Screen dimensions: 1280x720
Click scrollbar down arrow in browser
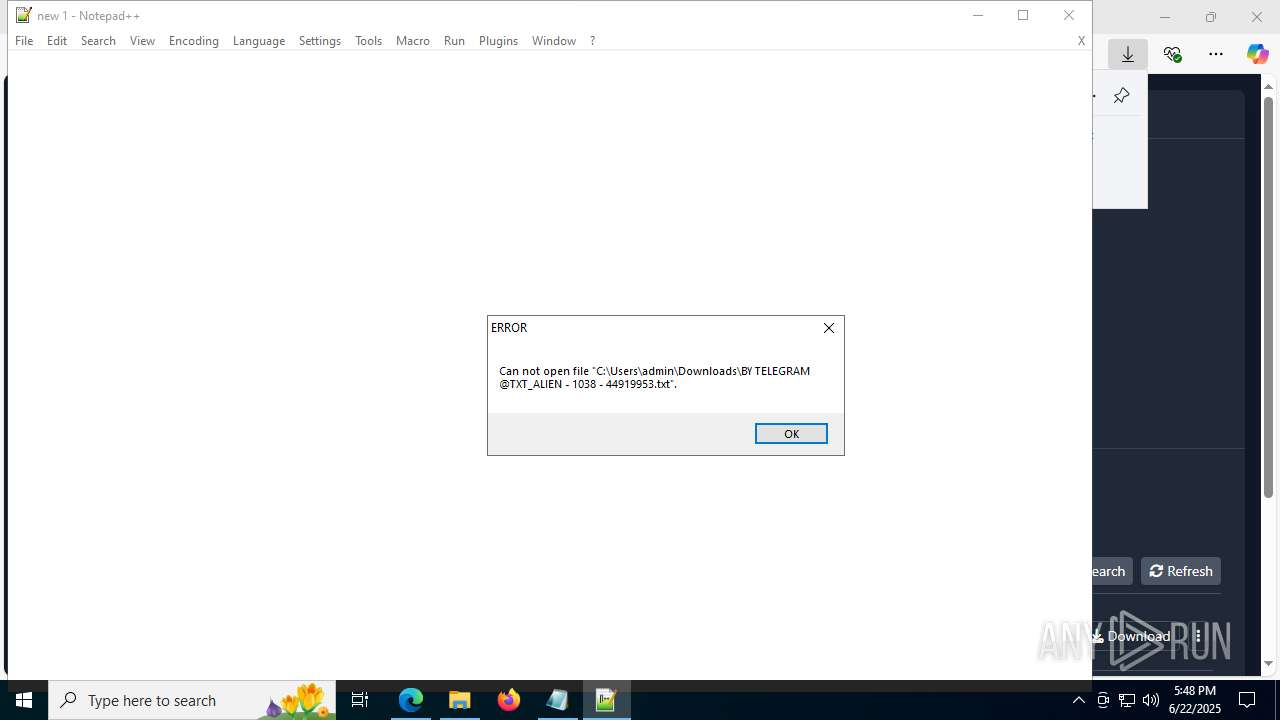(x=1269, y=664)
